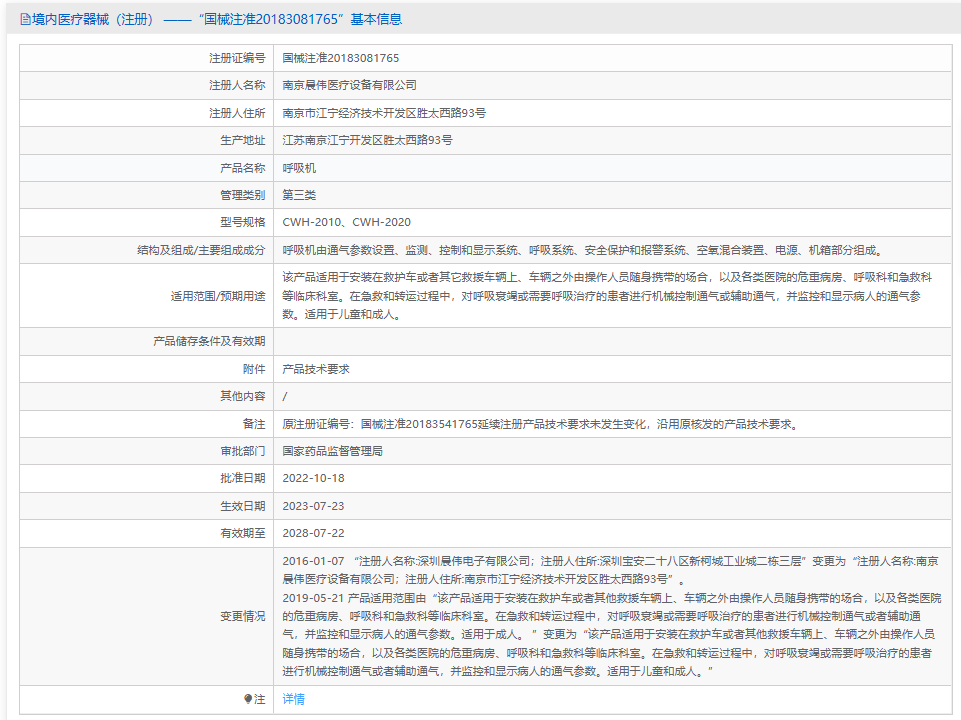The width and height of the screenshot is (961, 720).
Task: Click the expiry date 2028-07-22
Action: coord(314,533)
